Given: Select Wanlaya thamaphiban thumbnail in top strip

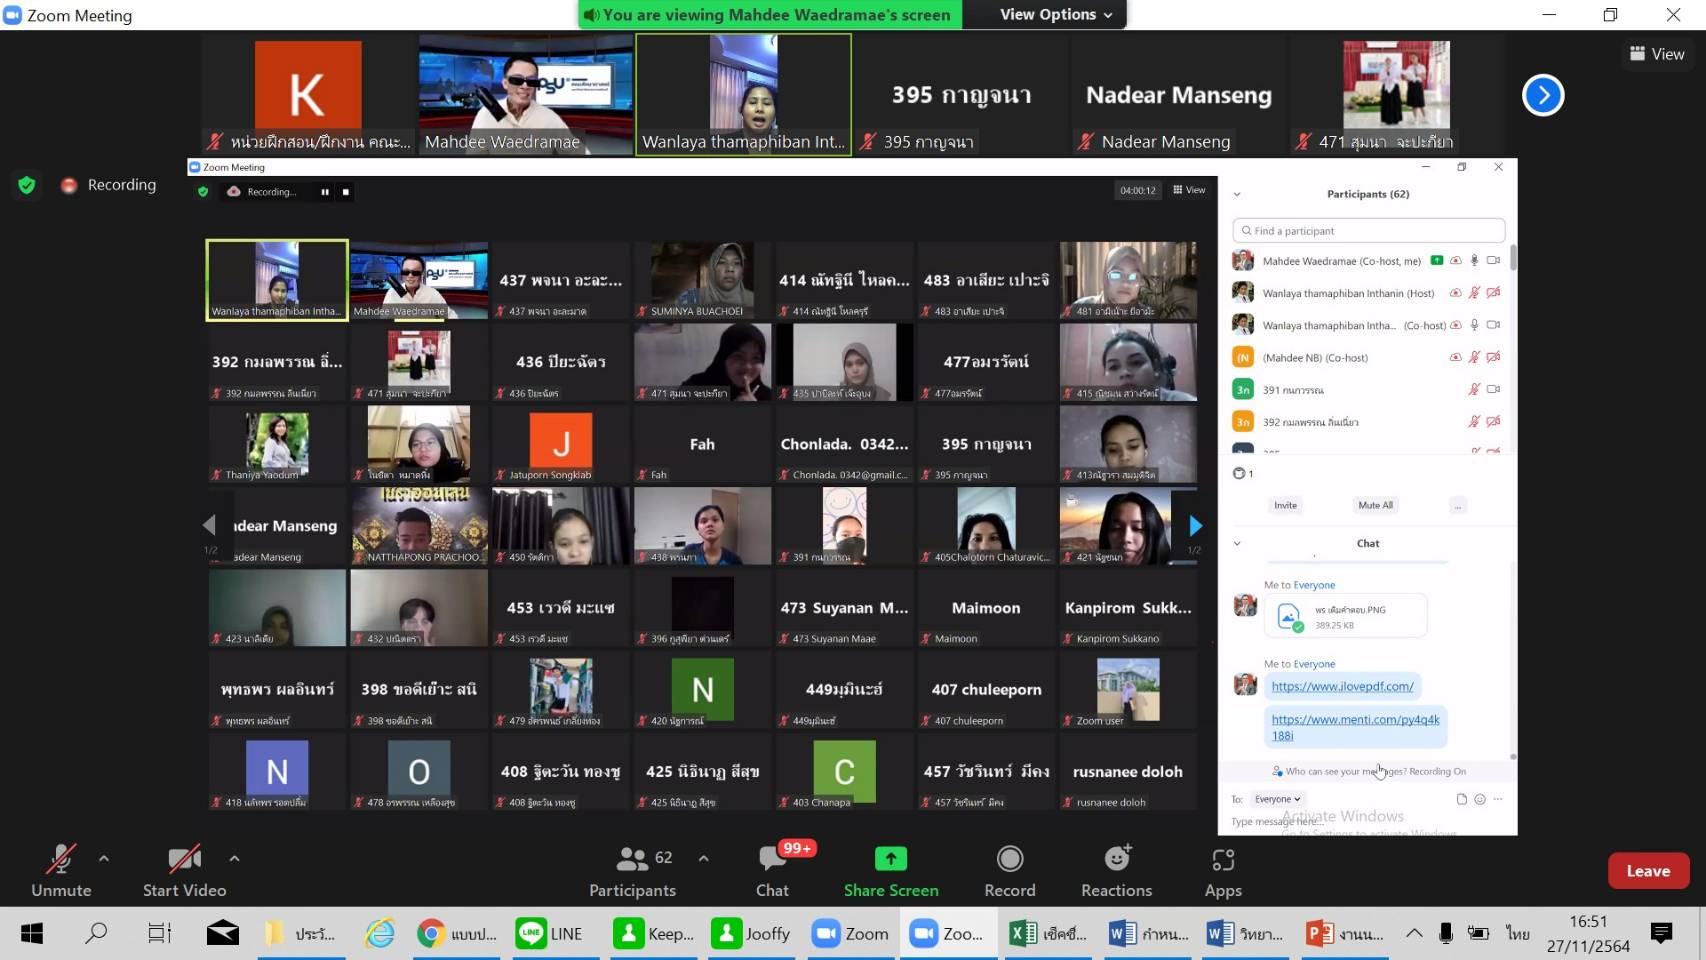Looking at the screenshot, I should coord(743,95).
